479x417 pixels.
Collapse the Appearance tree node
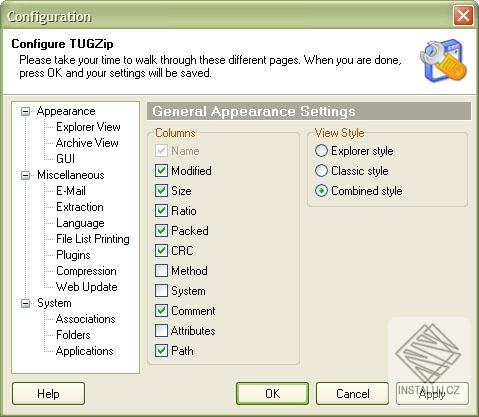[x=25, y=111]
